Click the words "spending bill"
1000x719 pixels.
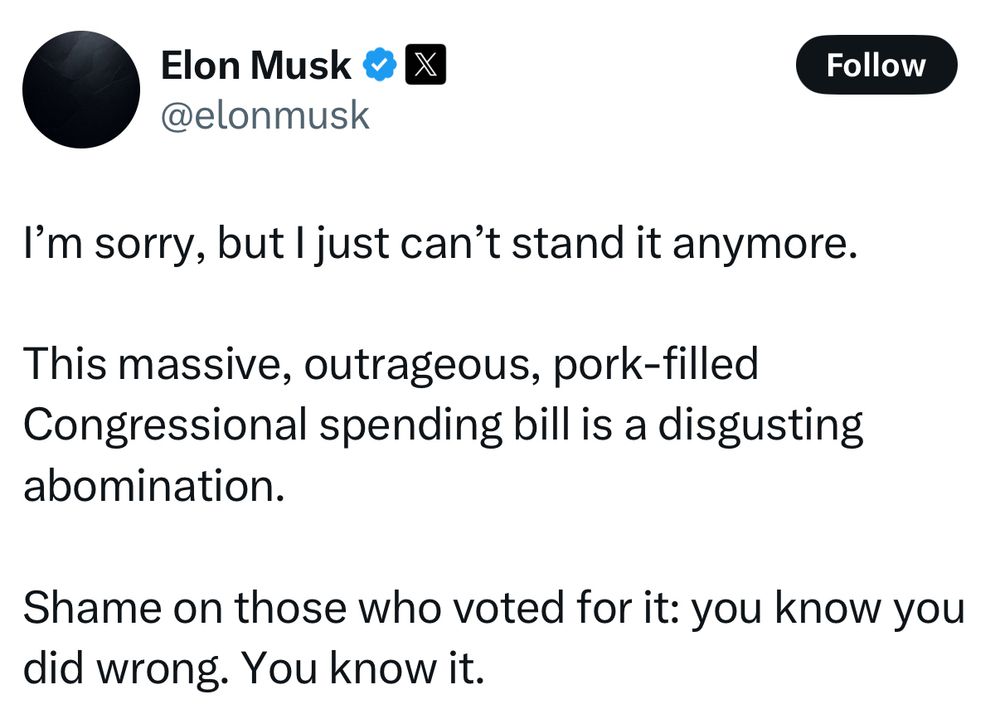(444, 426)
